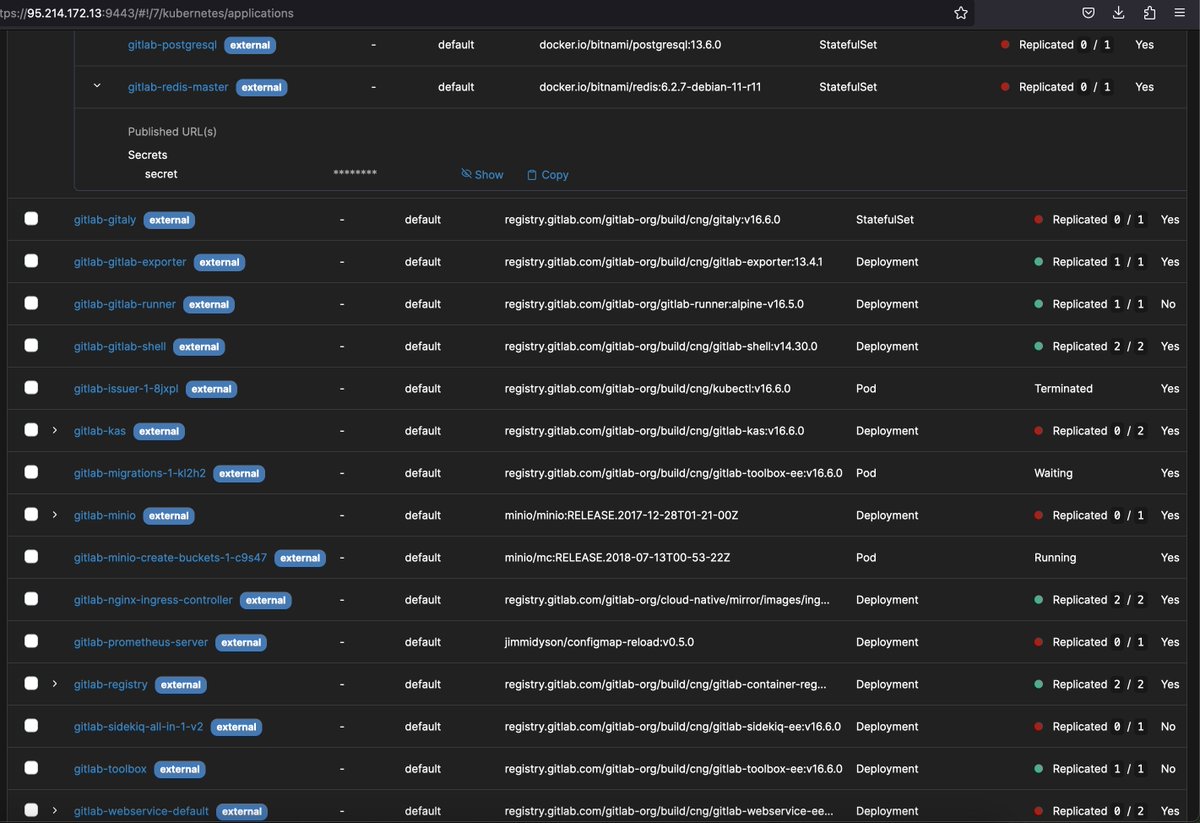1200x823 pixels.
Task: Copy the secret value to clipboard
Action: [548, 174]
